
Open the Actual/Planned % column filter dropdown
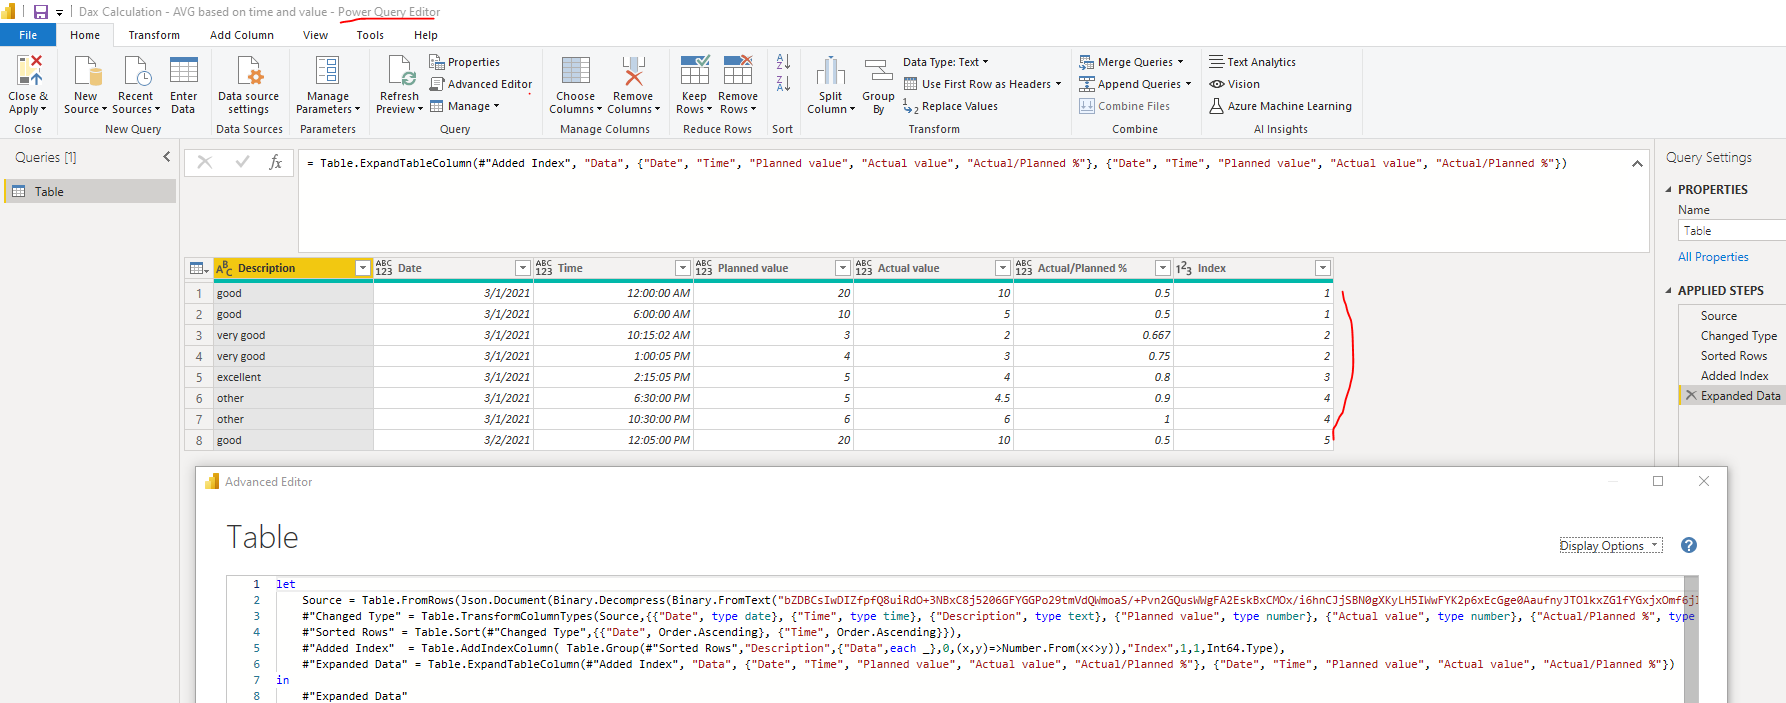coord(1163,268)
